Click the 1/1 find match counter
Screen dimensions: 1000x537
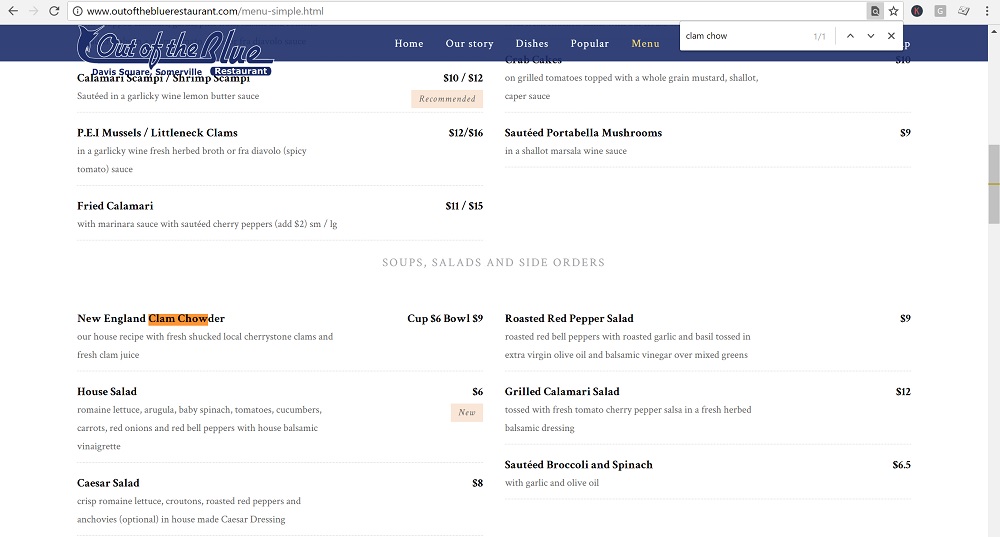(x=819, y=36)
